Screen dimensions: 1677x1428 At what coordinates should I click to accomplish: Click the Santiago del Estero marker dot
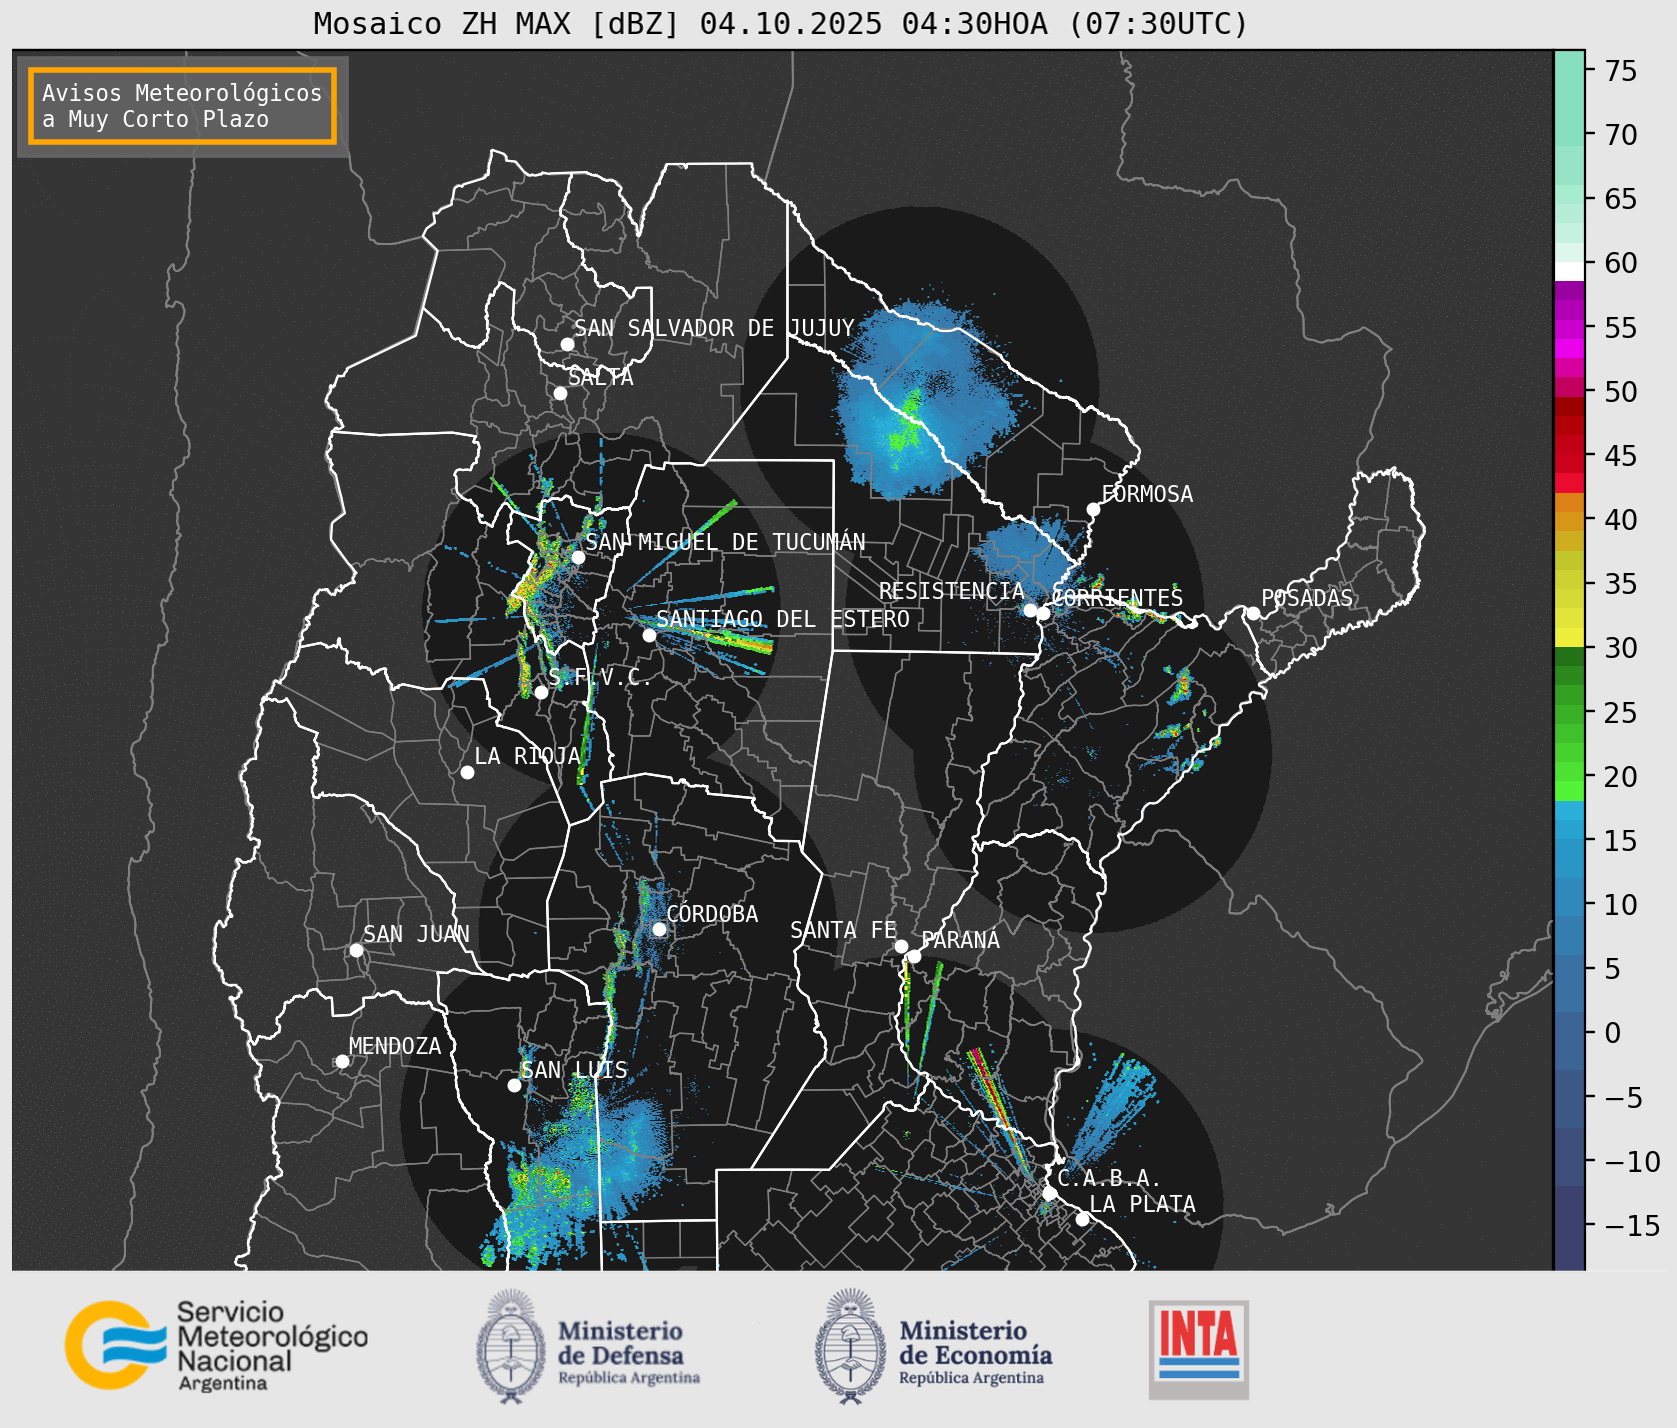coord(649,635)
